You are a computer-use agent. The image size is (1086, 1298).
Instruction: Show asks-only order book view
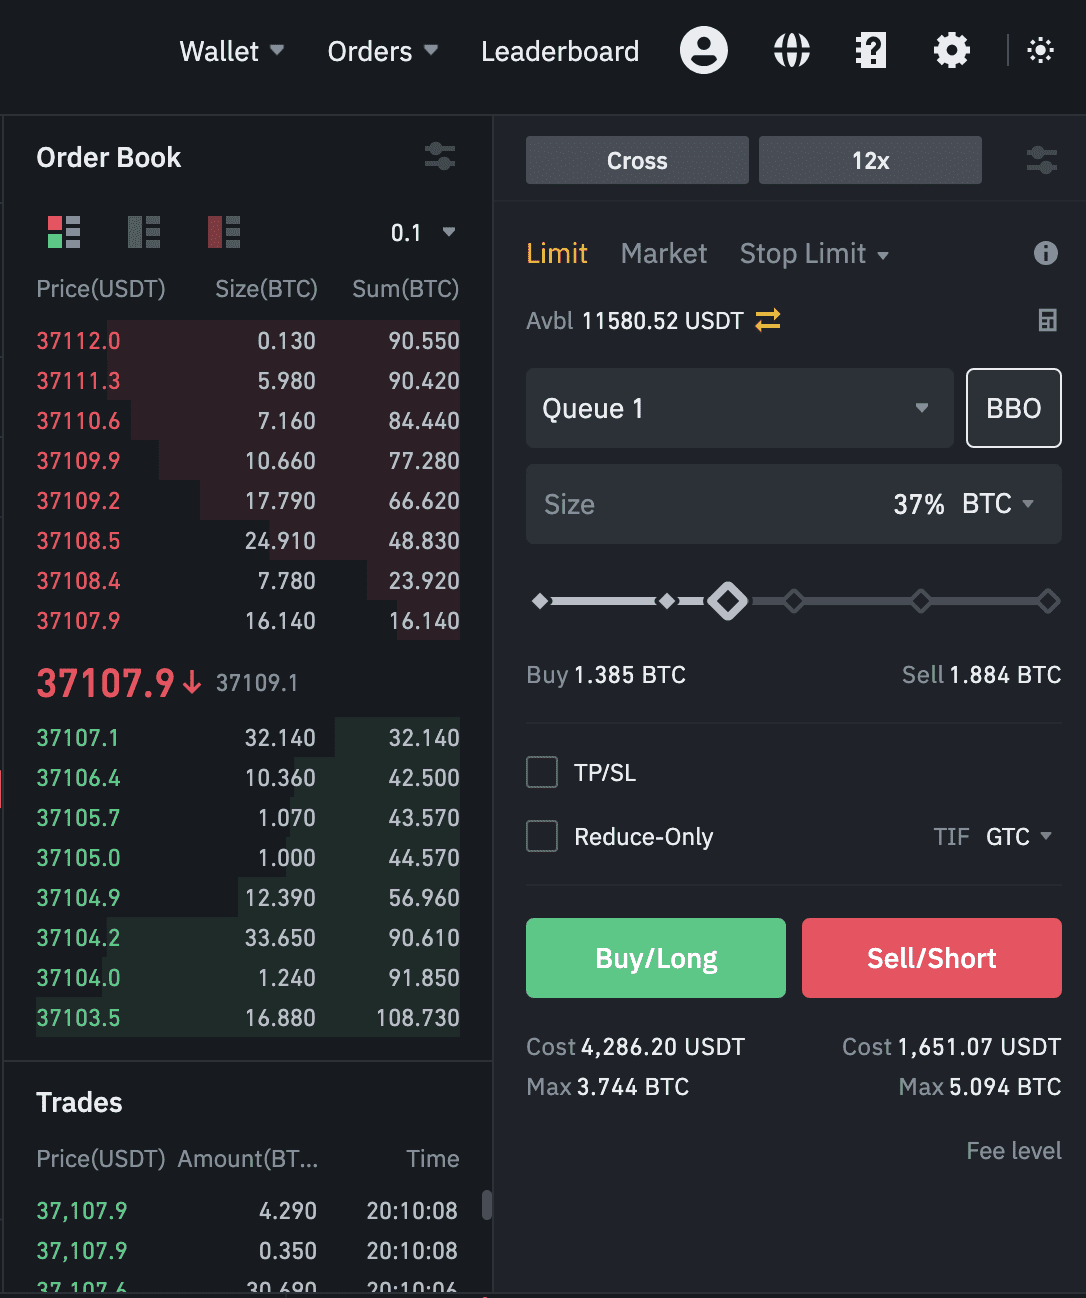pos(224,232)
